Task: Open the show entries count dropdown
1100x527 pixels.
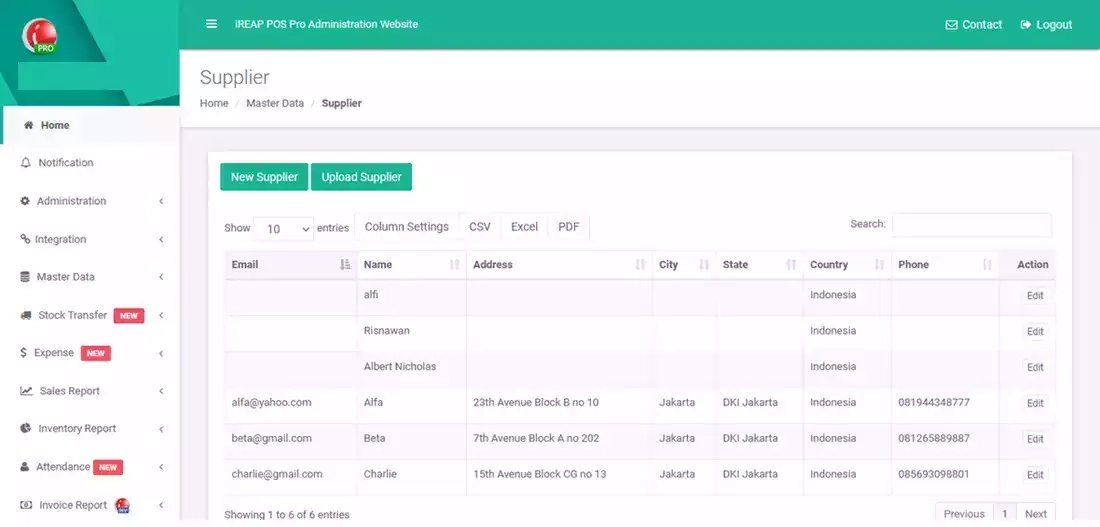Action: pyautogui.click(x=284, y=229)
